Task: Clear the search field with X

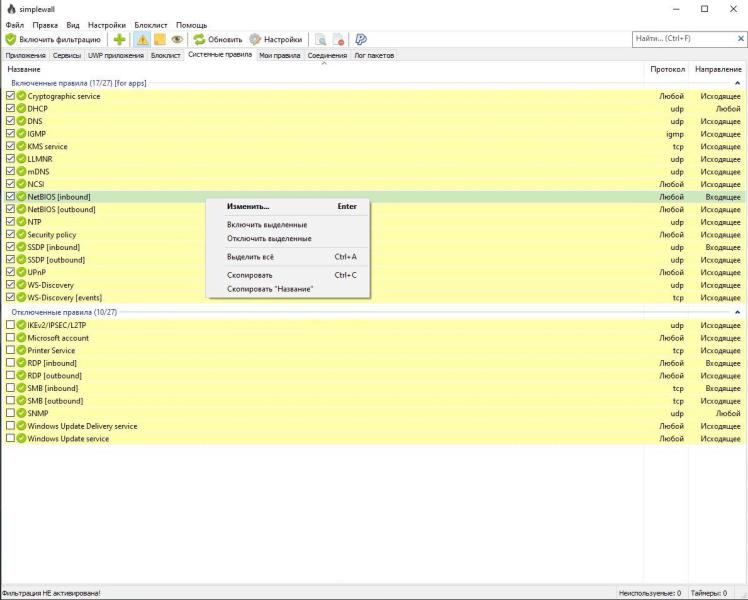Action: coord(740,39)
